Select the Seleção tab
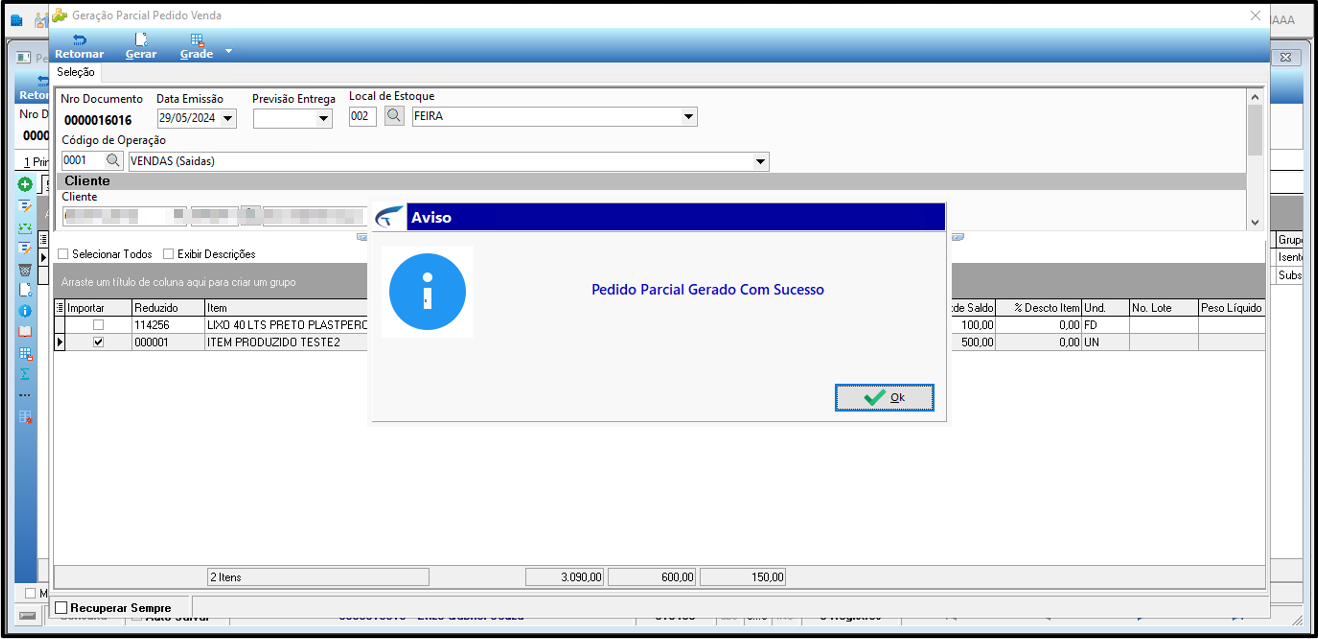The width and height of the screenshot is (1318, 639). [76, 73]
